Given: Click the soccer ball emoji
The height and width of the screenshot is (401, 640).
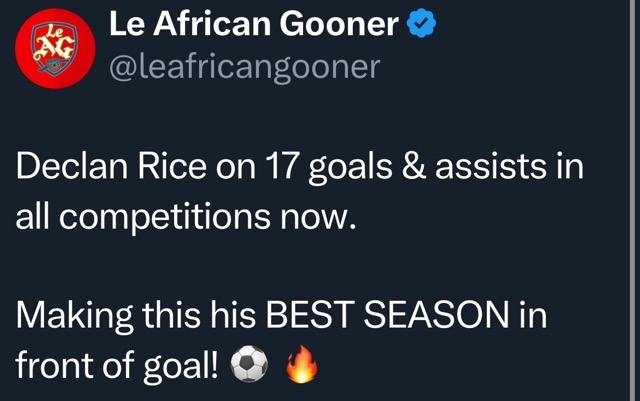Looking at the screenshot, I should point(249,367).
